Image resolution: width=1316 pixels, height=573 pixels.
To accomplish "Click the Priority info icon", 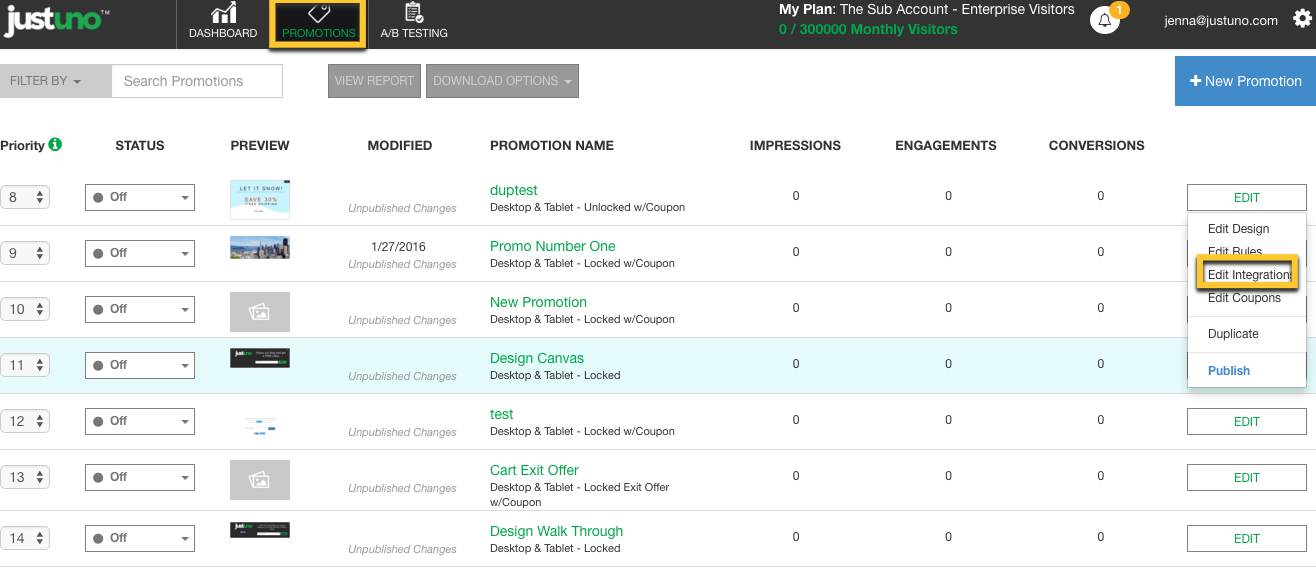I will 55,144.
